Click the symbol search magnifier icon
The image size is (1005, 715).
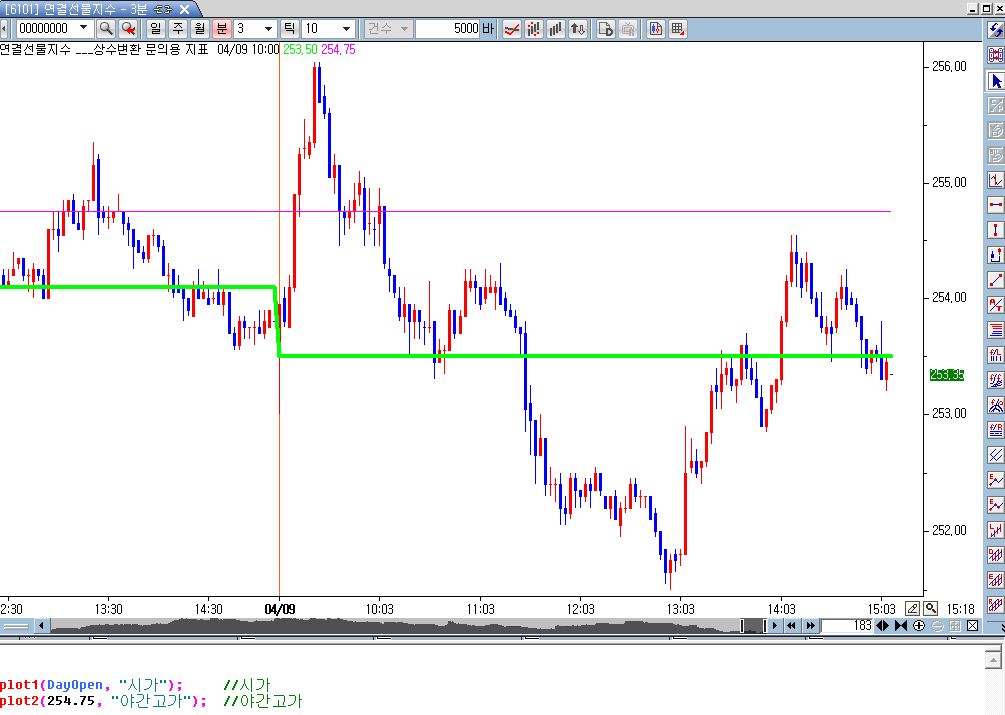(x=106, y=29)
